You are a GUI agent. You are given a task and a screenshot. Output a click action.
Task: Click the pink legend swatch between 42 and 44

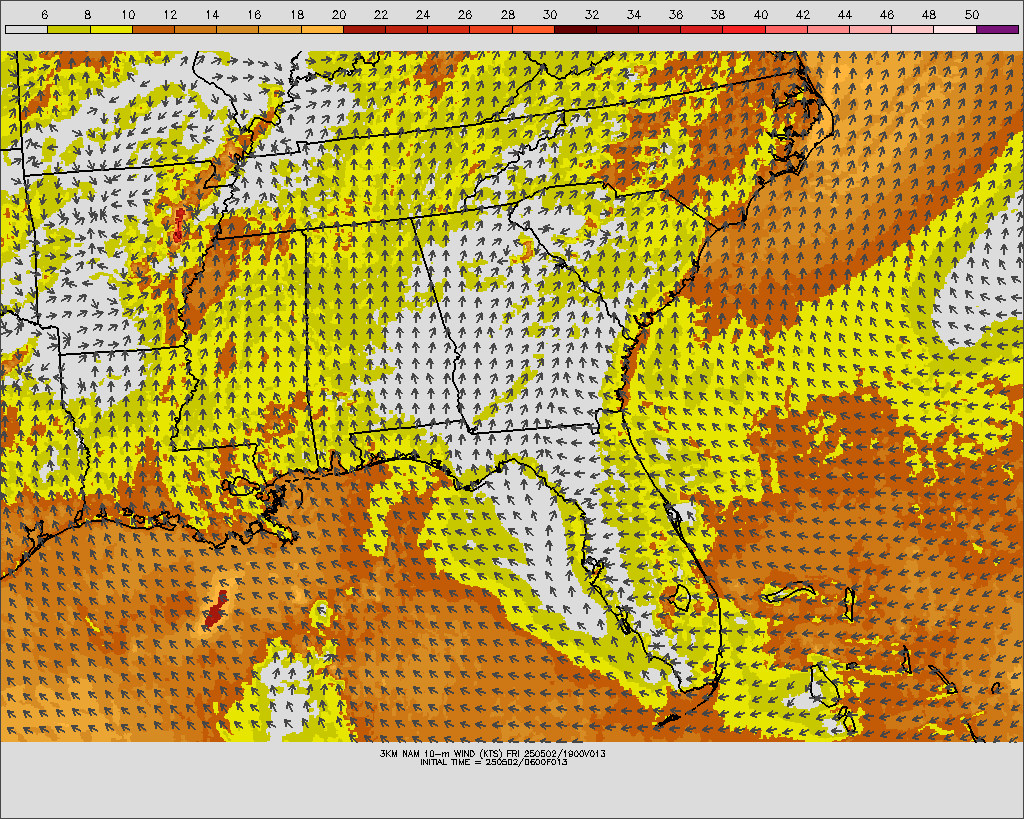pos(828,29)
